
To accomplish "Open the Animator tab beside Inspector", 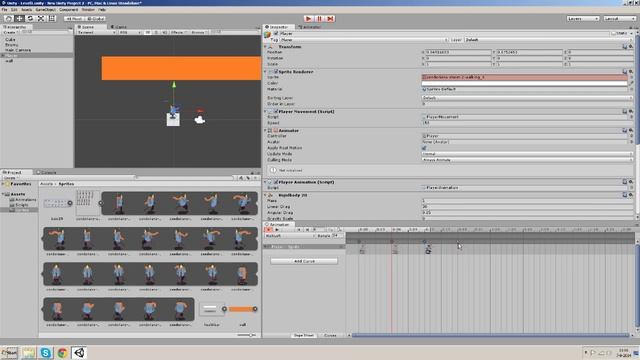I will point(310,27).
